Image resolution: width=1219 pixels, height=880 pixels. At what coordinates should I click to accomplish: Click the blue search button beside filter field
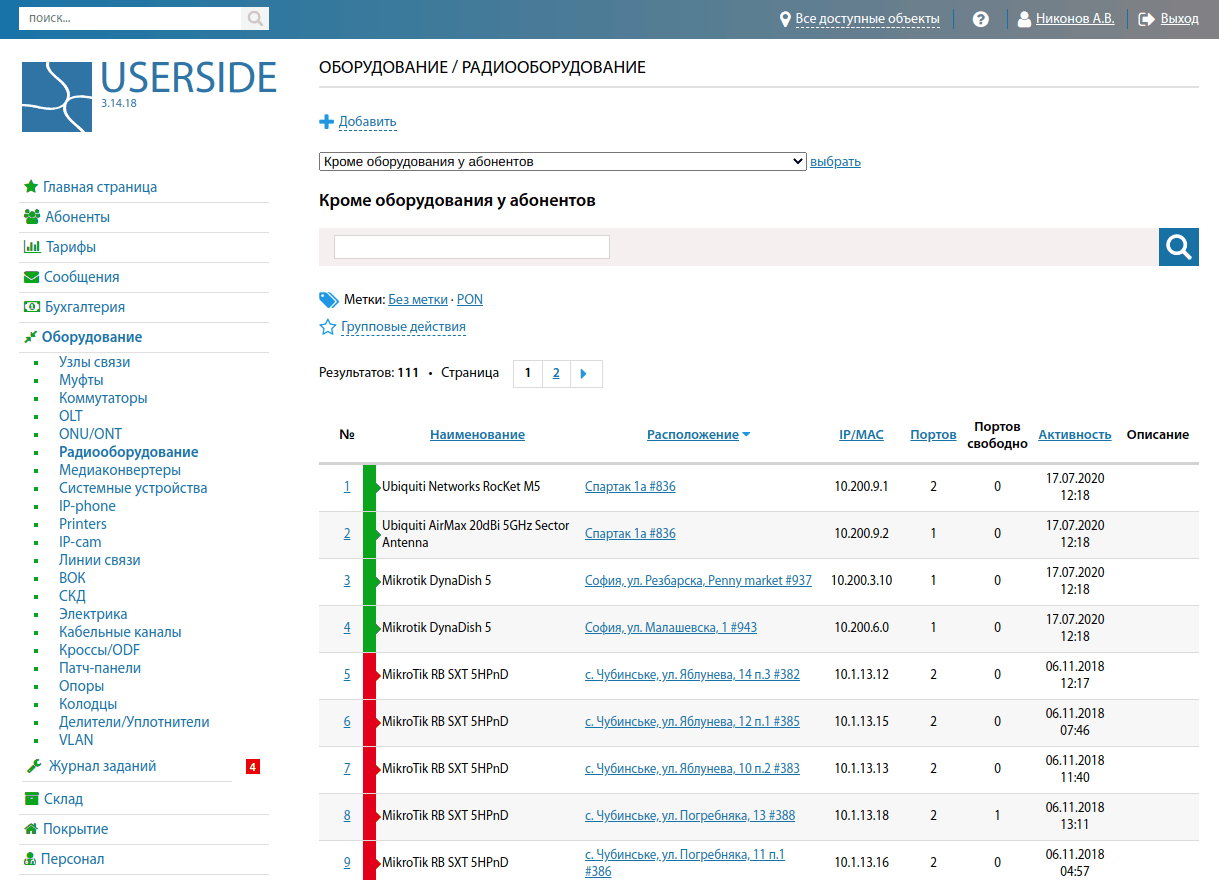pyautogui.click(x=1178, y=247)
